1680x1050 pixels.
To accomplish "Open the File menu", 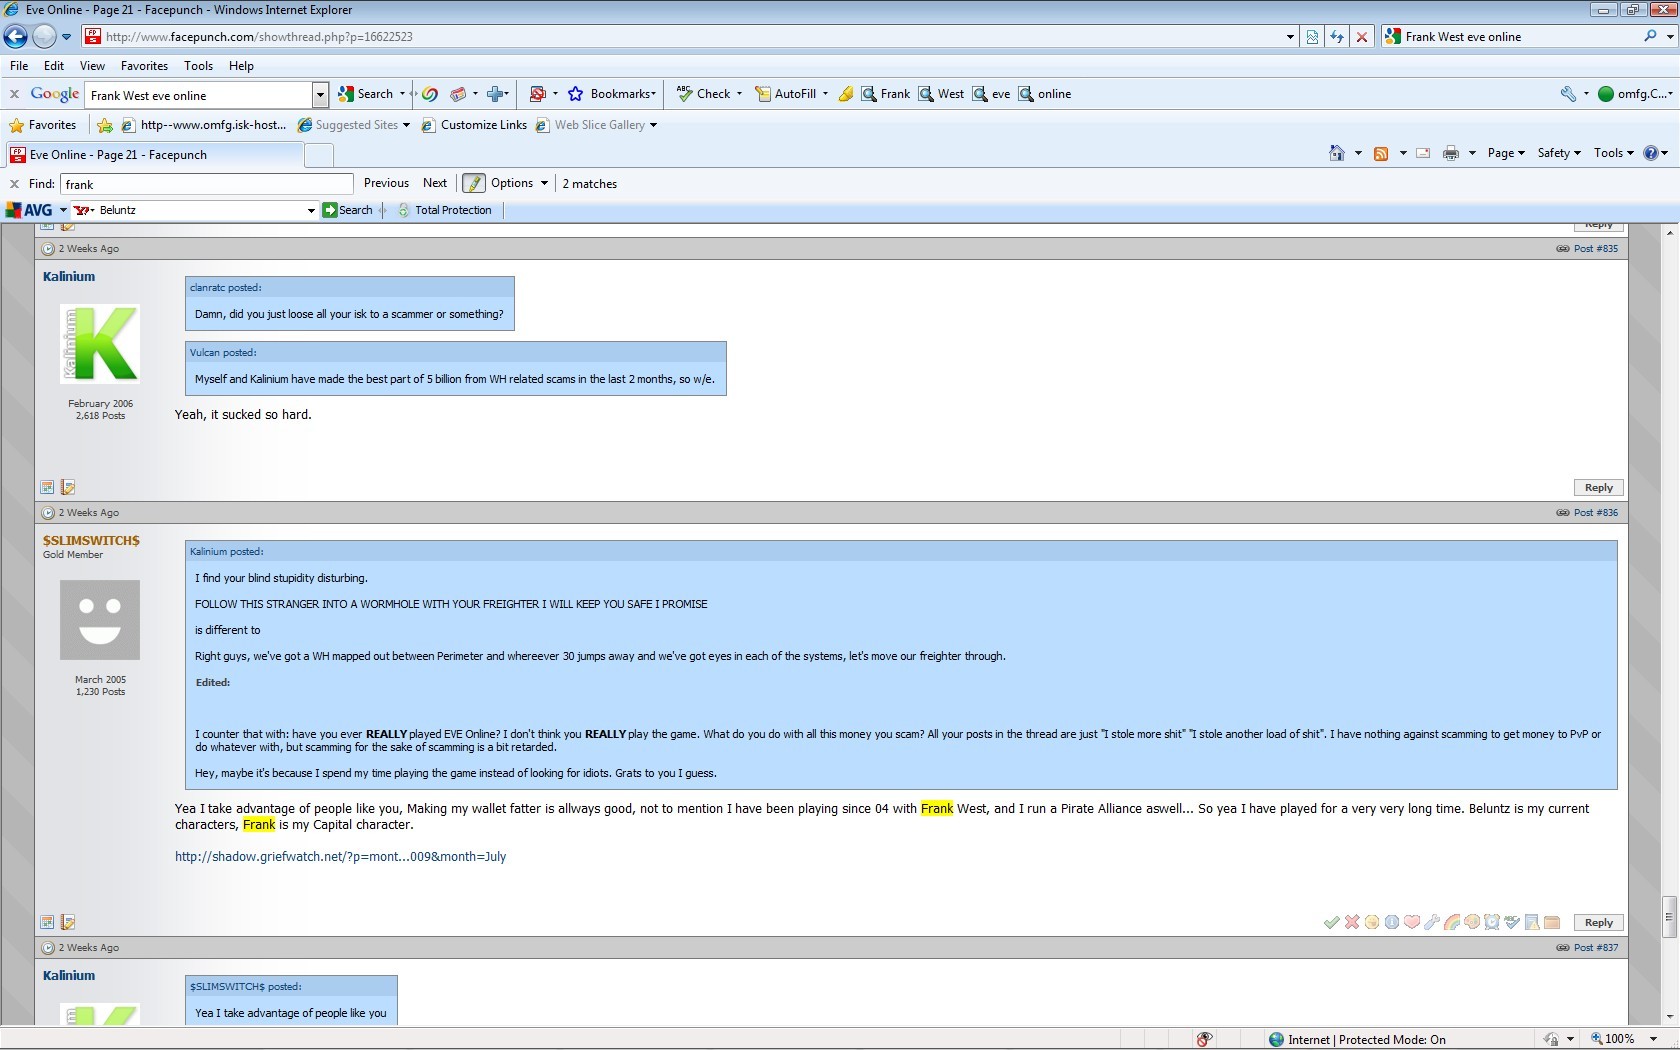I will (18, 66).
